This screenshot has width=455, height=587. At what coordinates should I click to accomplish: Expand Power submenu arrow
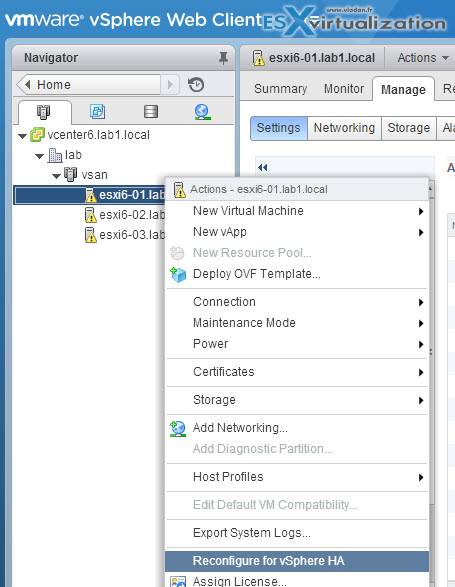[421, 344]
